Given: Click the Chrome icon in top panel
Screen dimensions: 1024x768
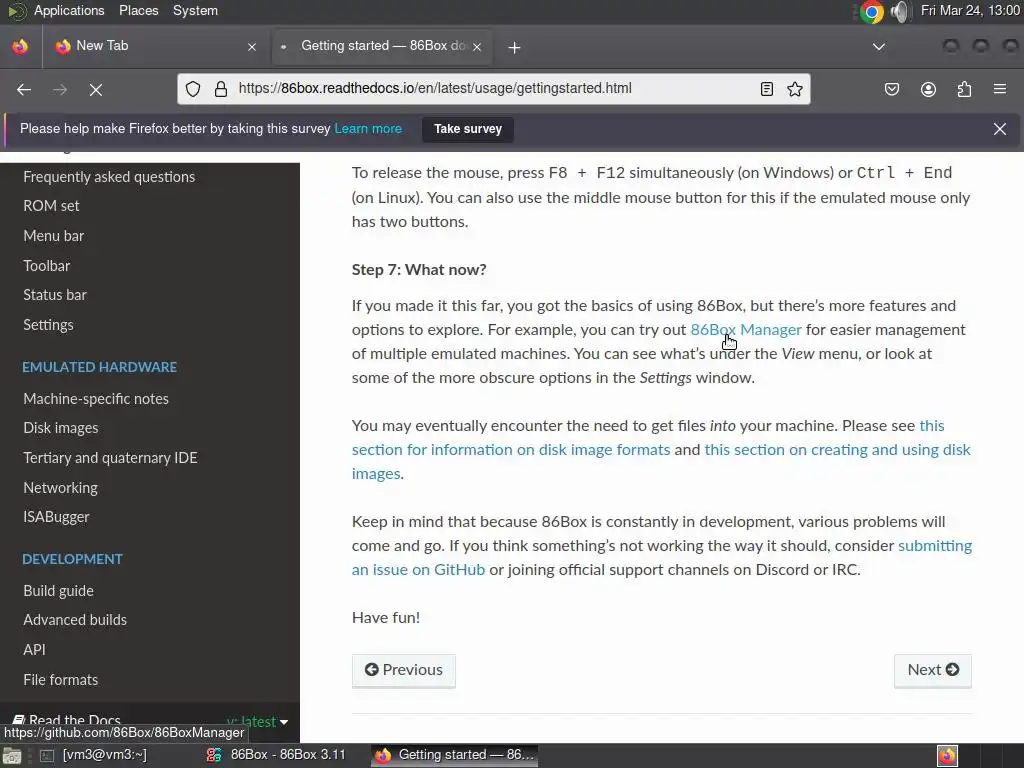Looking at the screenshot, I should 871,11.
